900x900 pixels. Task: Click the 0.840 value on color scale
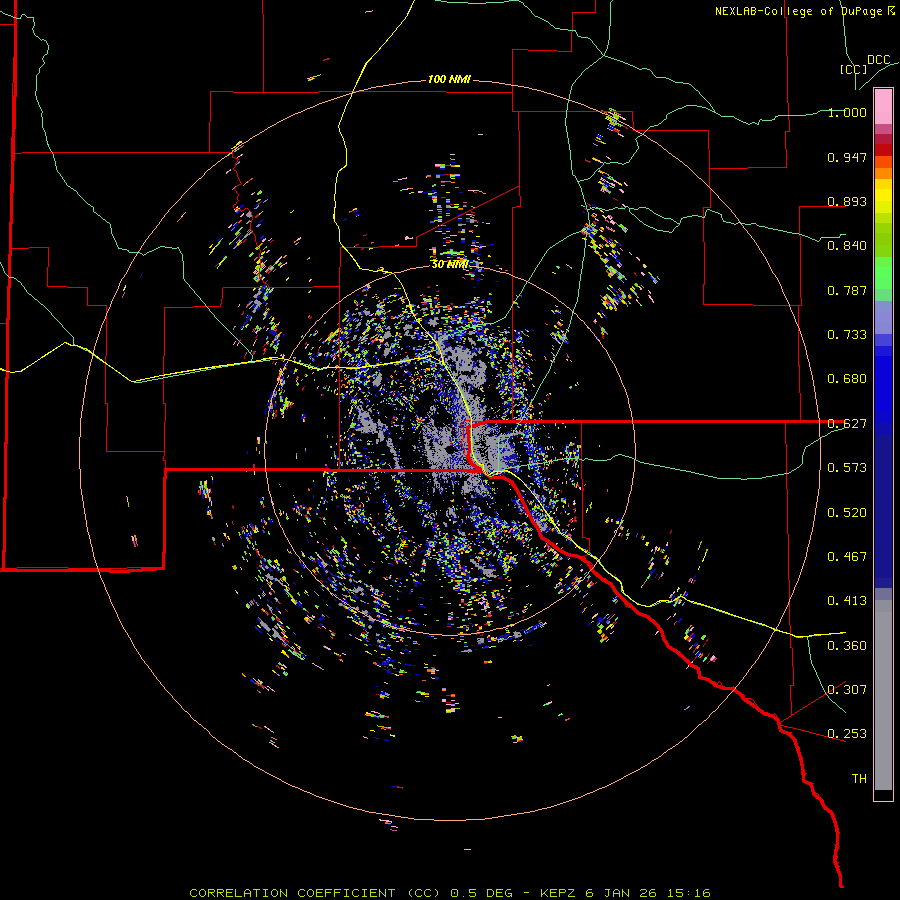847,246
